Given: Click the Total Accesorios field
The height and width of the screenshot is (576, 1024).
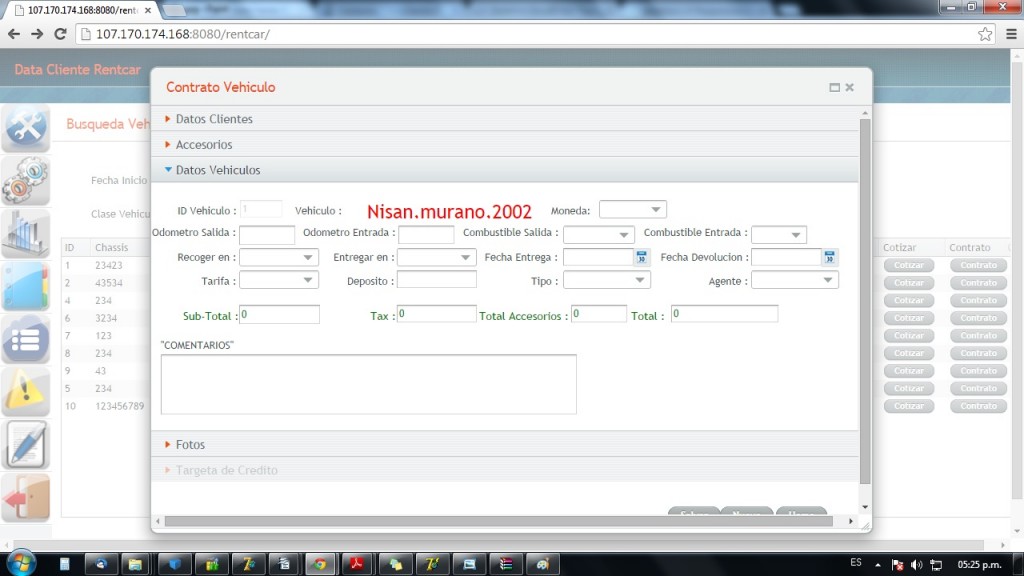Looking at the screenshot, I should pyautogui.click(x=599, y=314).
